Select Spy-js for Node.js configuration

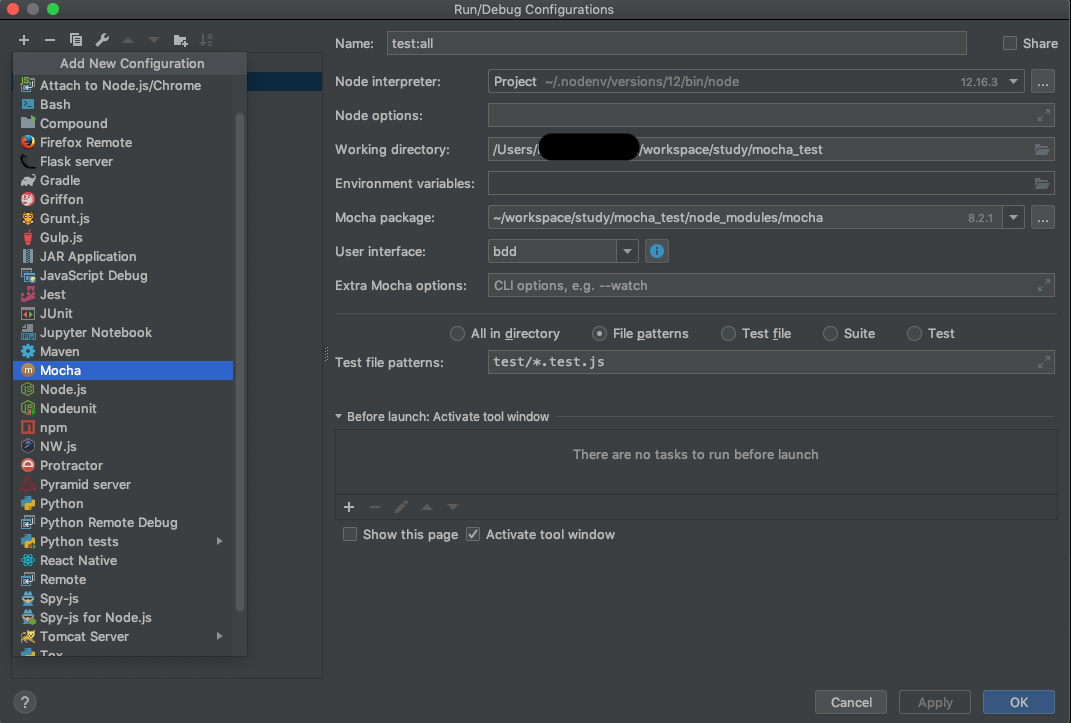[x=123, y=618]
